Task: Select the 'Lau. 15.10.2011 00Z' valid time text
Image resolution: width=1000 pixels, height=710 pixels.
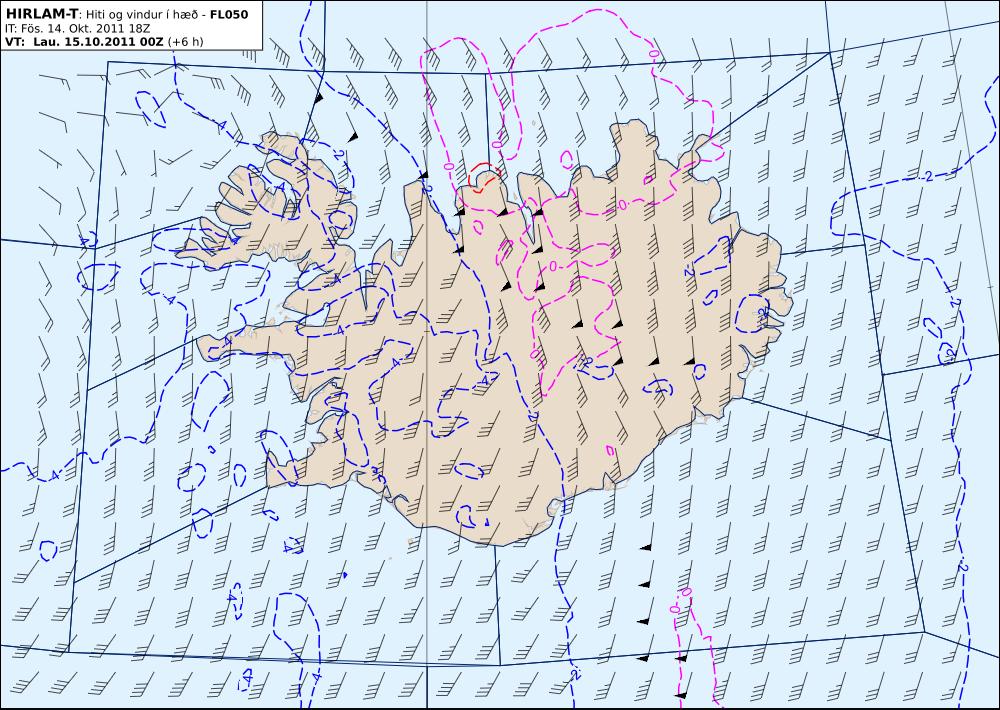Action: coord(99,42)
